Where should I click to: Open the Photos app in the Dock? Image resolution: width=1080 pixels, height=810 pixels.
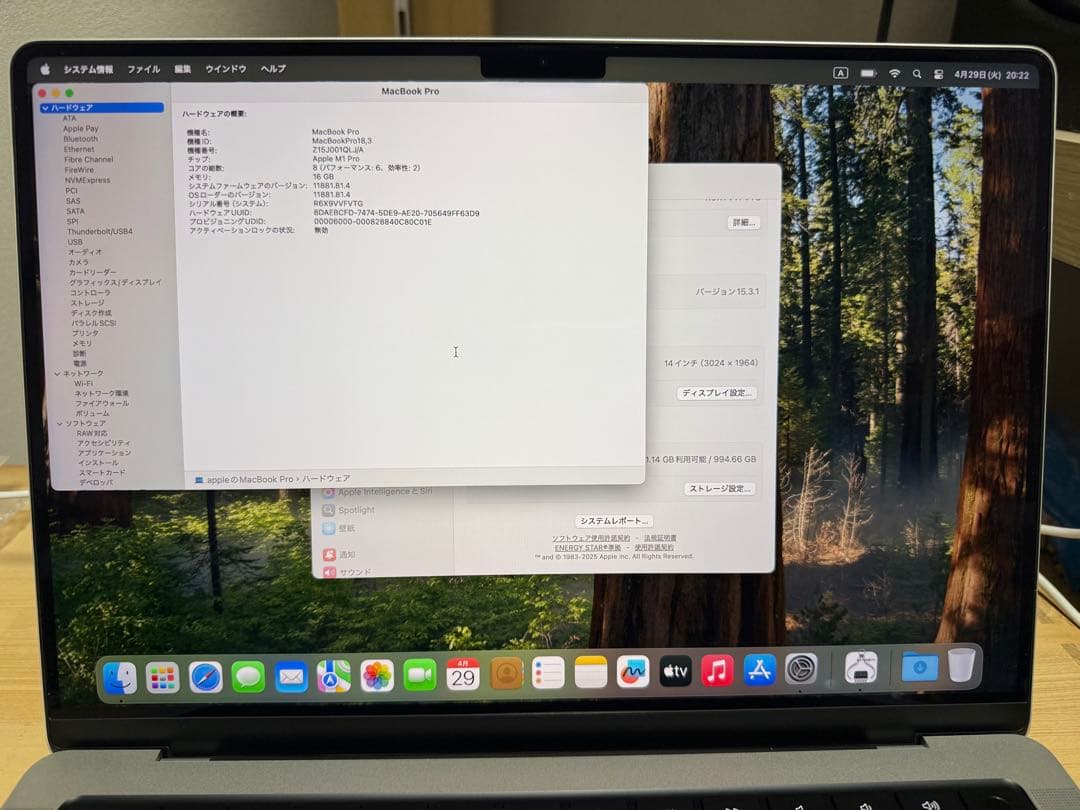coord(377,675)
